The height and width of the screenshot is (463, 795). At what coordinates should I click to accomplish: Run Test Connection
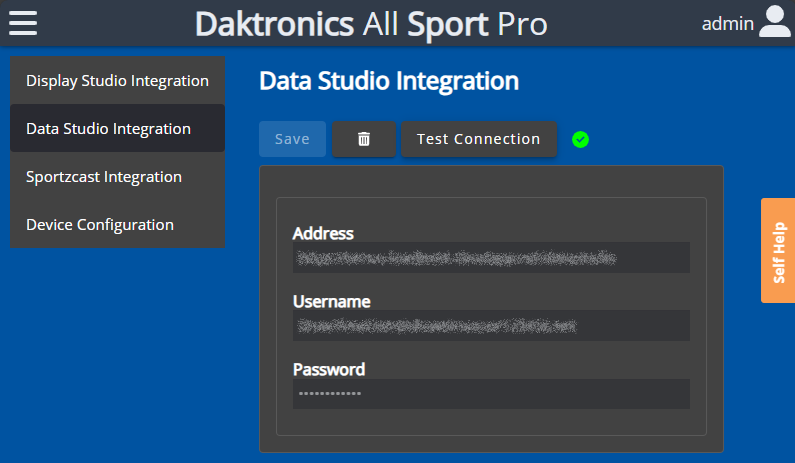coord(478,140)
